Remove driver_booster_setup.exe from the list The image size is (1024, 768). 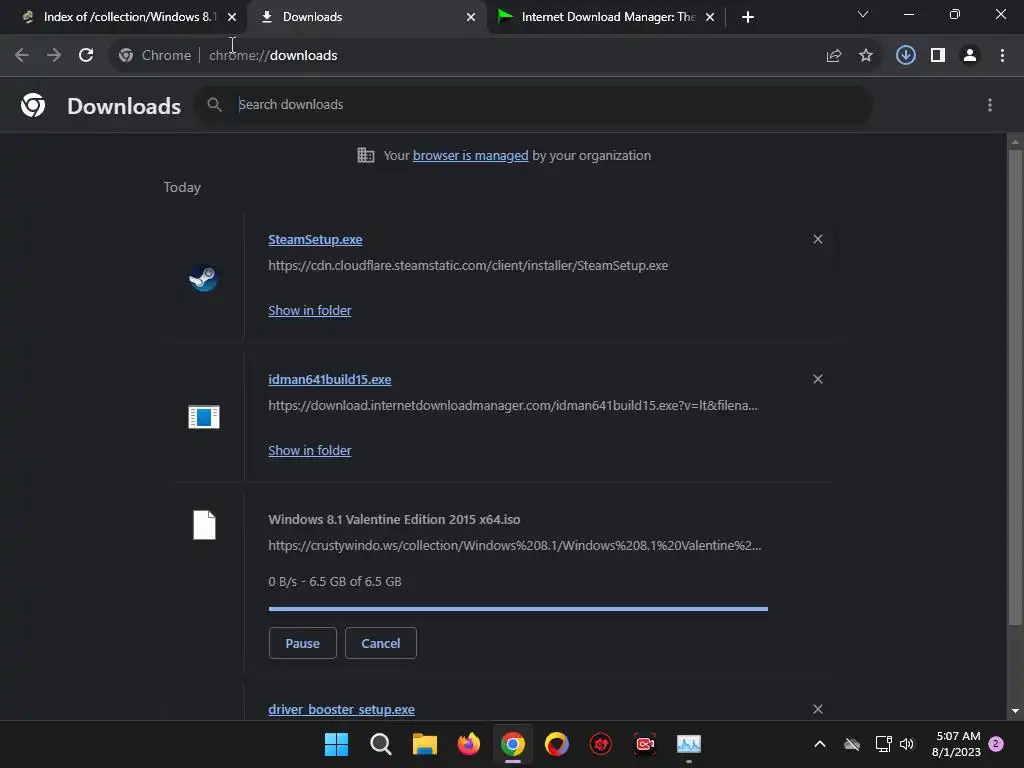pyautogui.click(x=818, y=709)
